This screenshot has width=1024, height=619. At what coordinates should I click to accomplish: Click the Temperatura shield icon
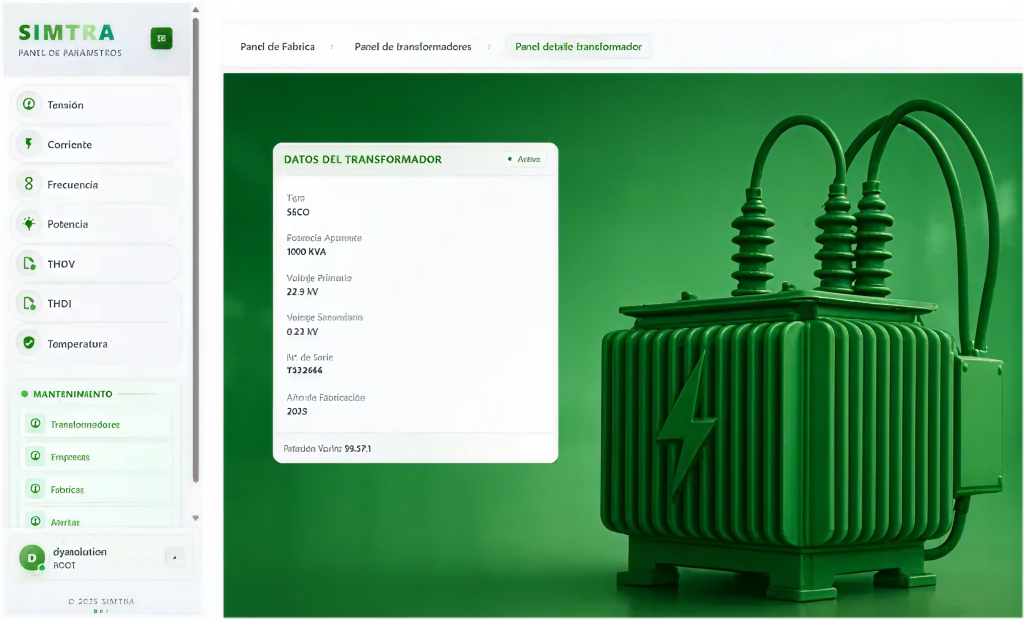pos(29,343)
